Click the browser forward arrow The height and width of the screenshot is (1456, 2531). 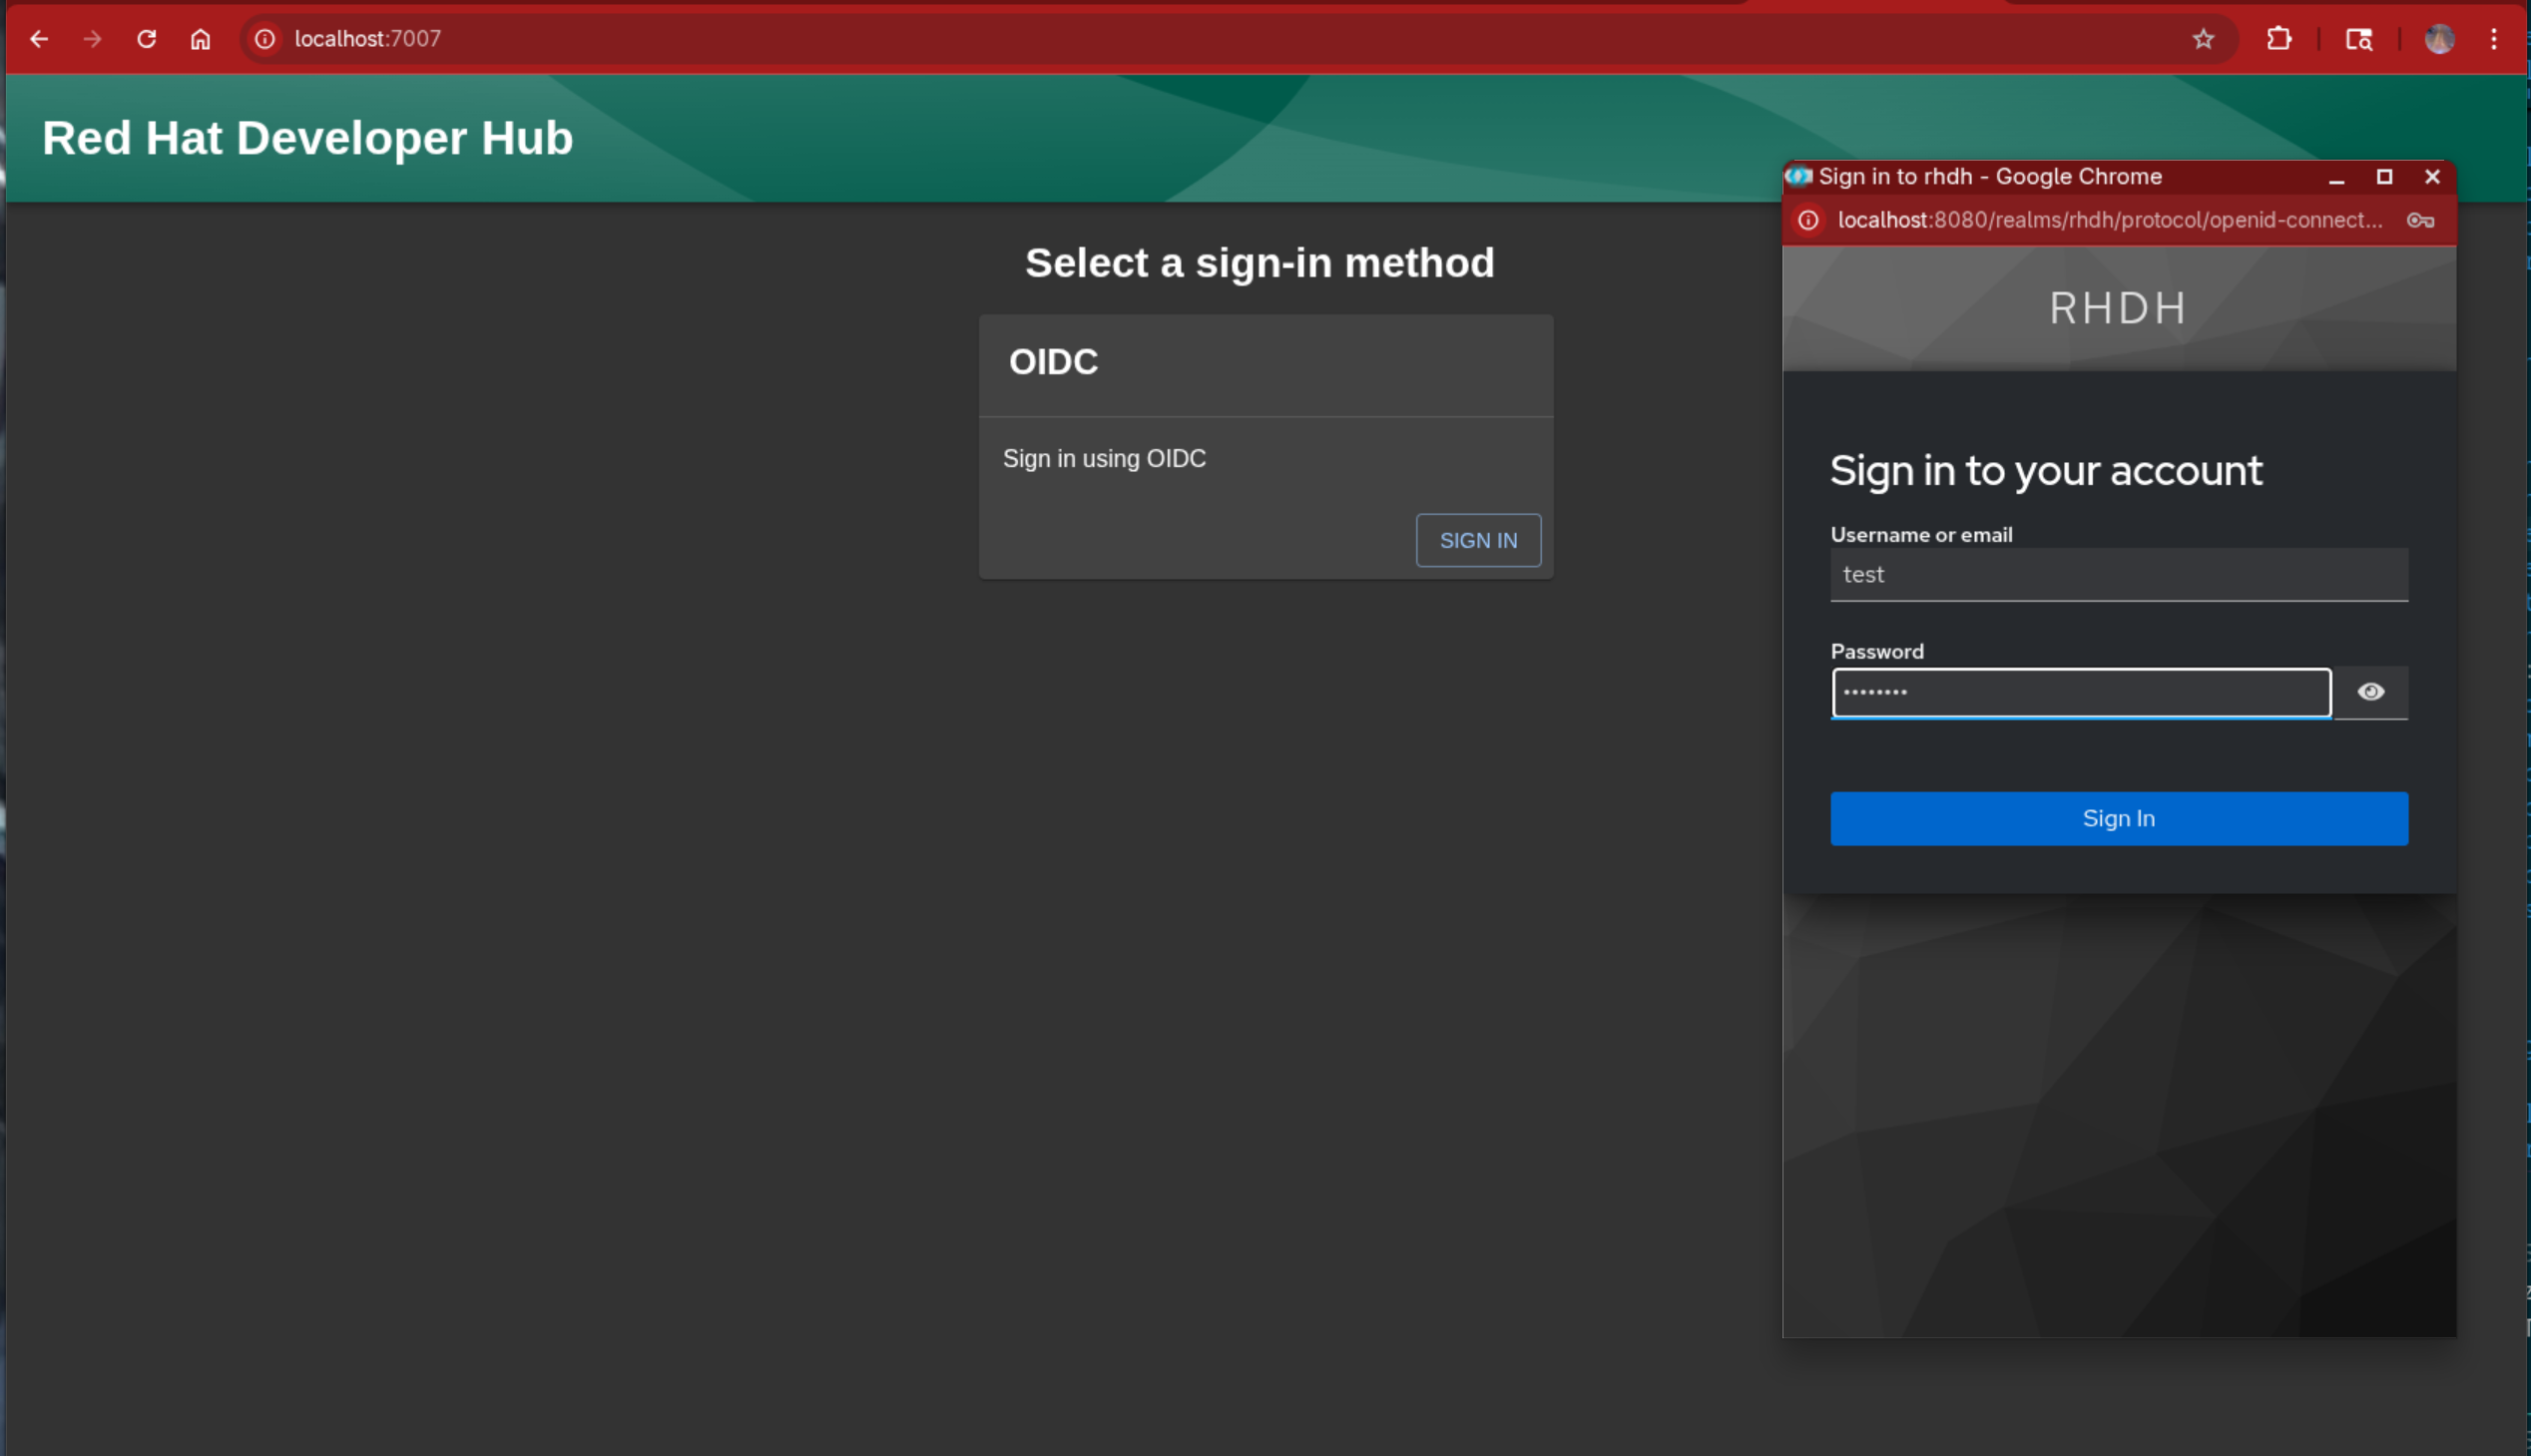tap(92, 39)
